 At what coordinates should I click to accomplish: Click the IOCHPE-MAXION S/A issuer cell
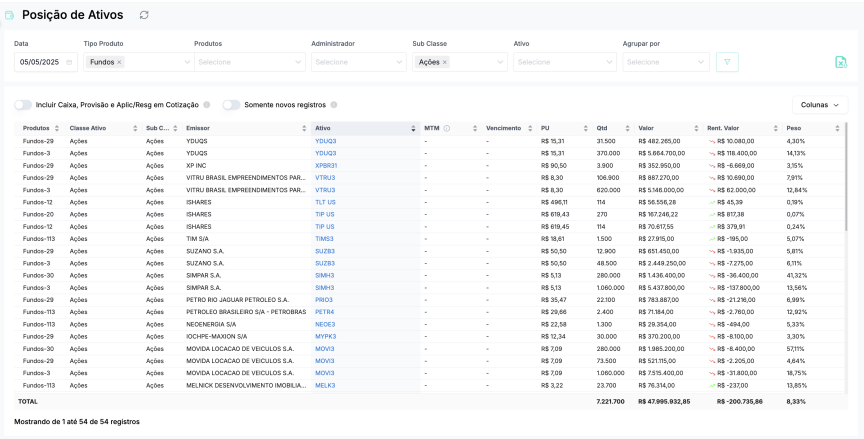click(x=217, y=337)
